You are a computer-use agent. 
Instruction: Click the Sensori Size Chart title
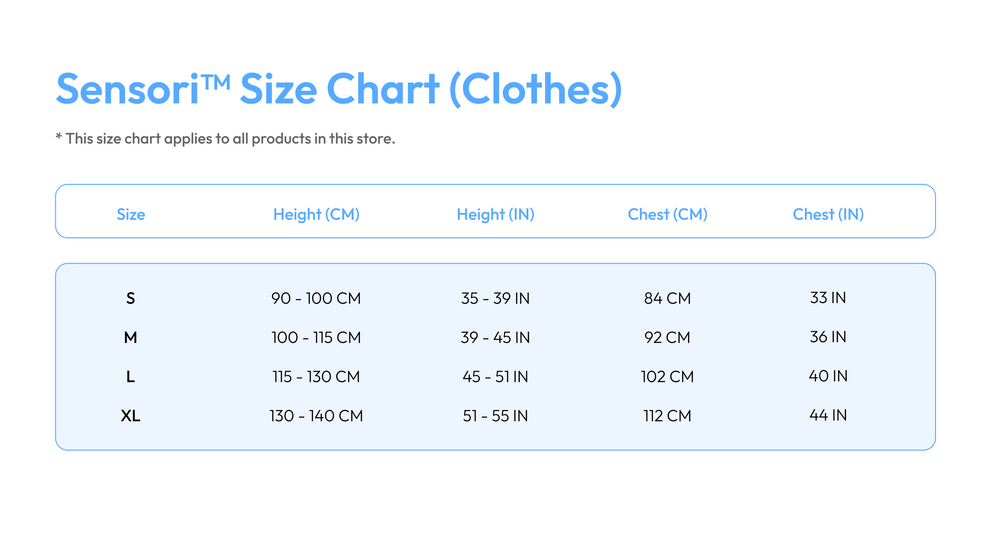(339, 89)
